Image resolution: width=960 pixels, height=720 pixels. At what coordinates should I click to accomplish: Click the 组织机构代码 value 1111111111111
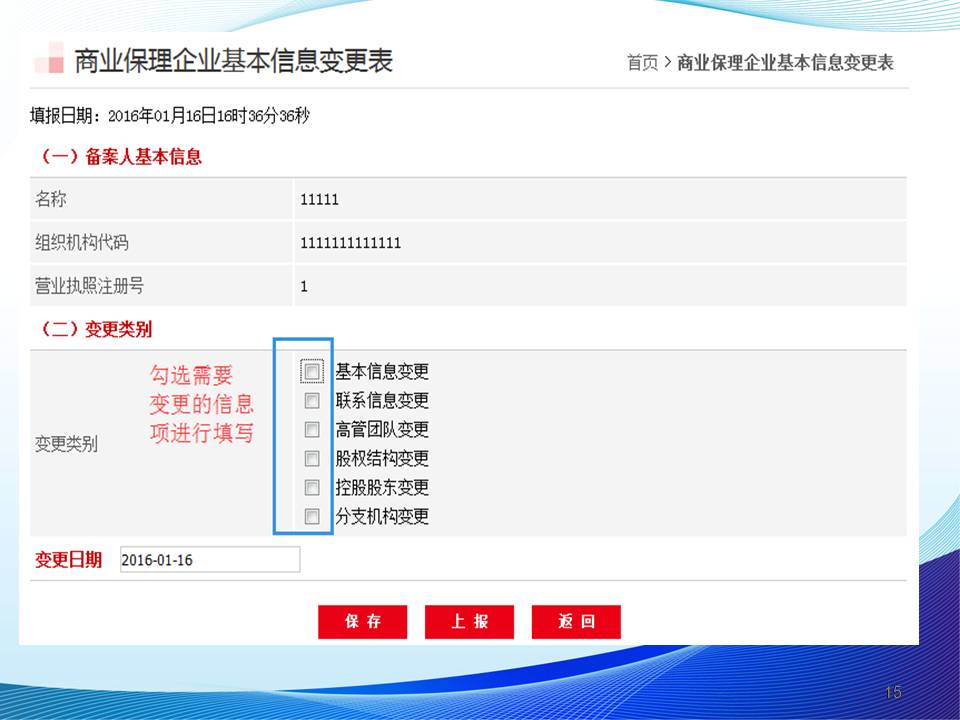[350, 242]
